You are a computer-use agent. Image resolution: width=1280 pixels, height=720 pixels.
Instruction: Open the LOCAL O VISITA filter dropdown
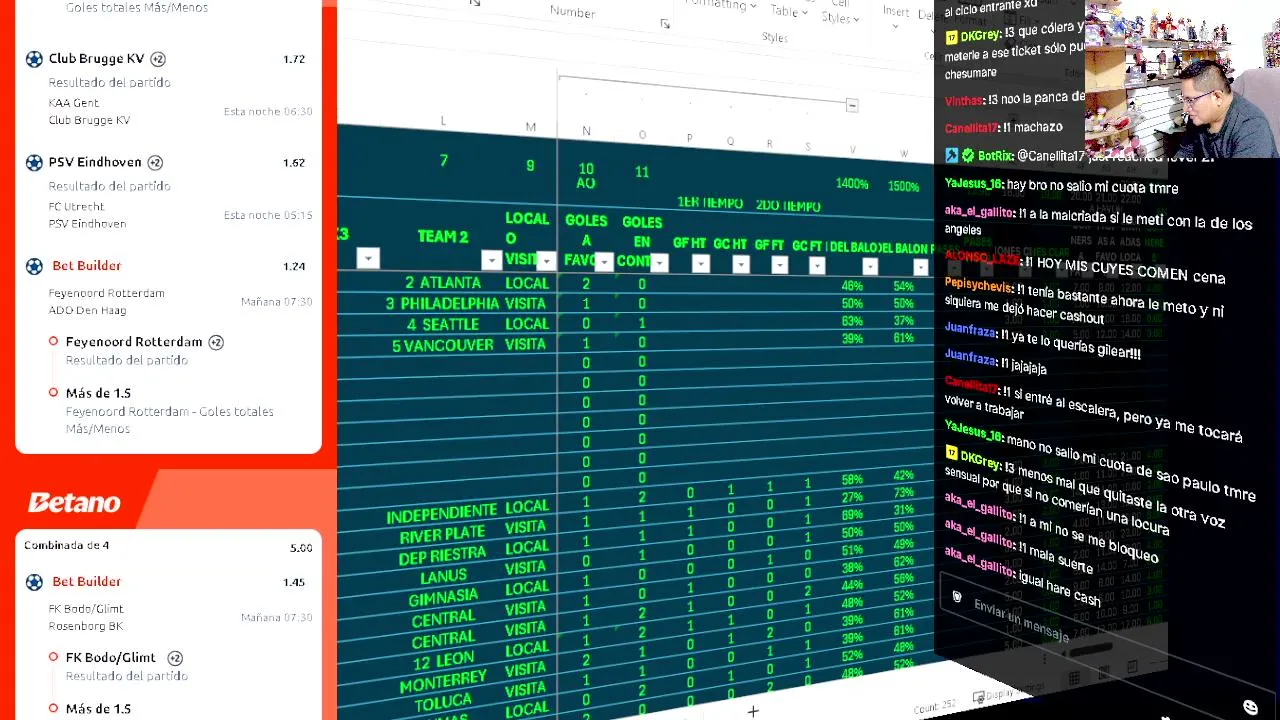click(x=546, y=261)
